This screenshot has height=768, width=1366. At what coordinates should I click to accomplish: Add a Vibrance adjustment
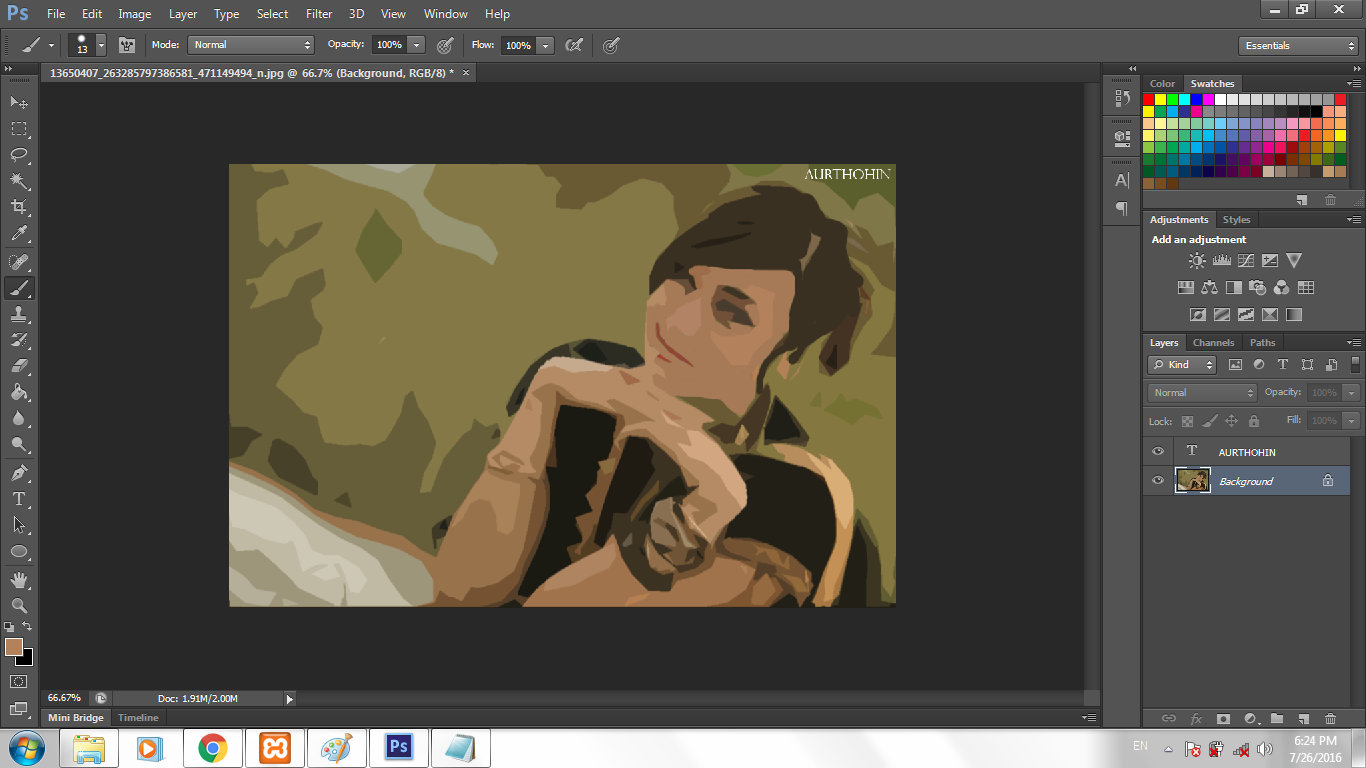point(1294,261)
